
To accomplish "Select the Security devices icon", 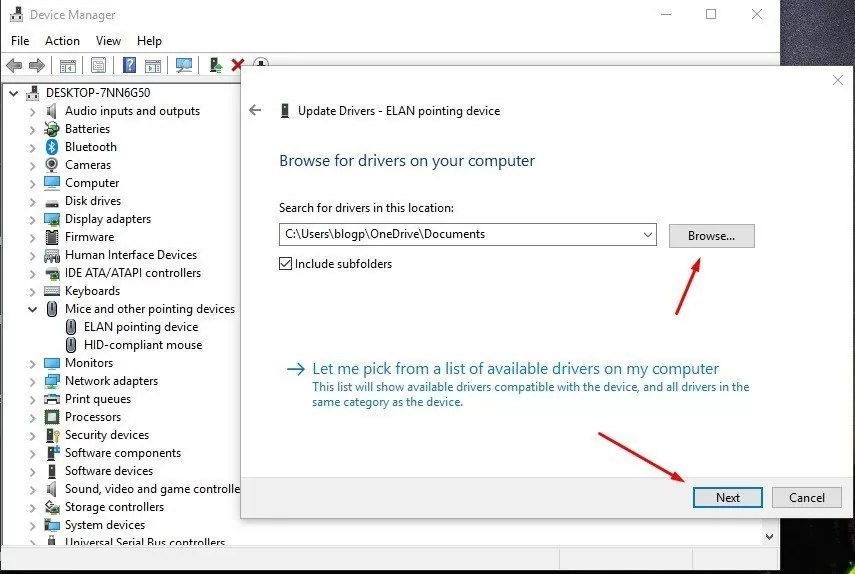I will pyautogui.click(x=52, y=435).
